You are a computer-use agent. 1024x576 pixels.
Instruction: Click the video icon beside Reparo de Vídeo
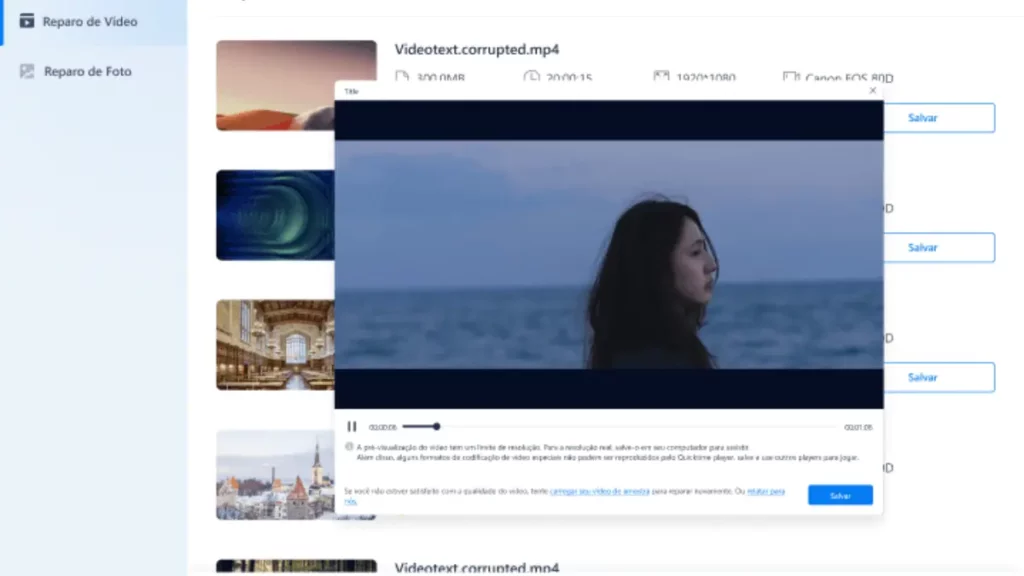click(27, 21)
